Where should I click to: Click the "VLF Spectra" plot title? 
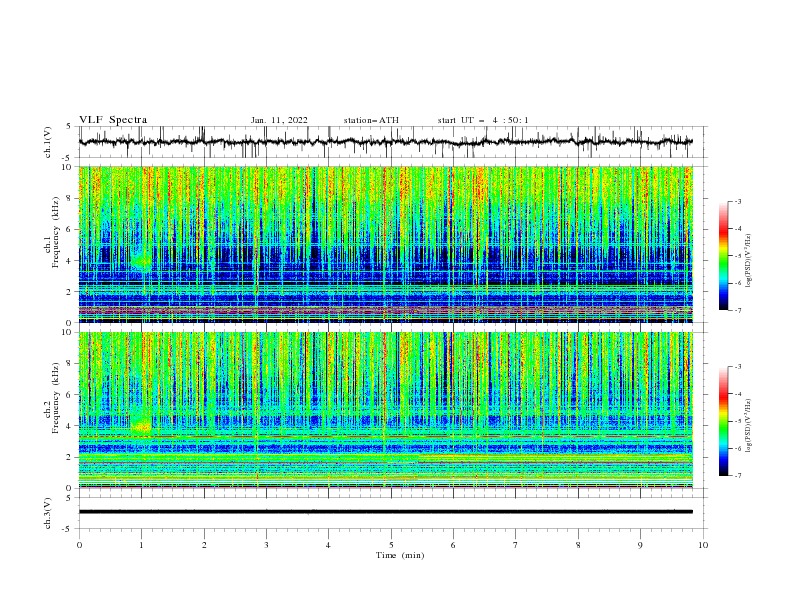click(113, 120)
